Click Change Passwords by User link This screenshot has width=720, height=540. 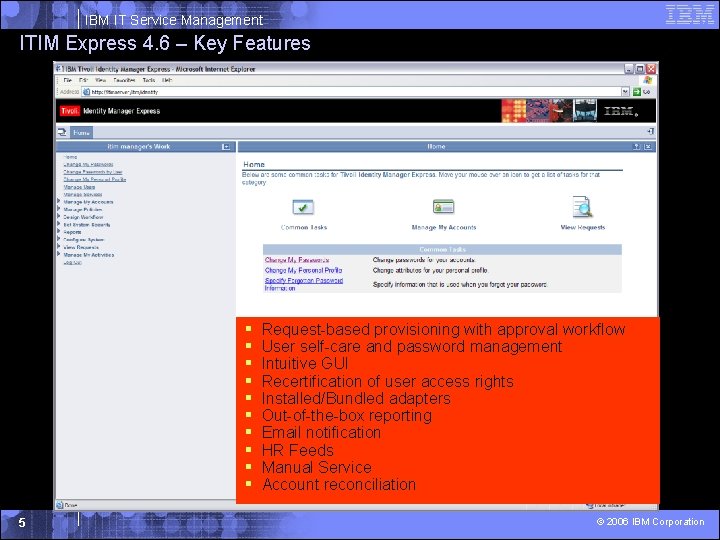tap(93, 172)
